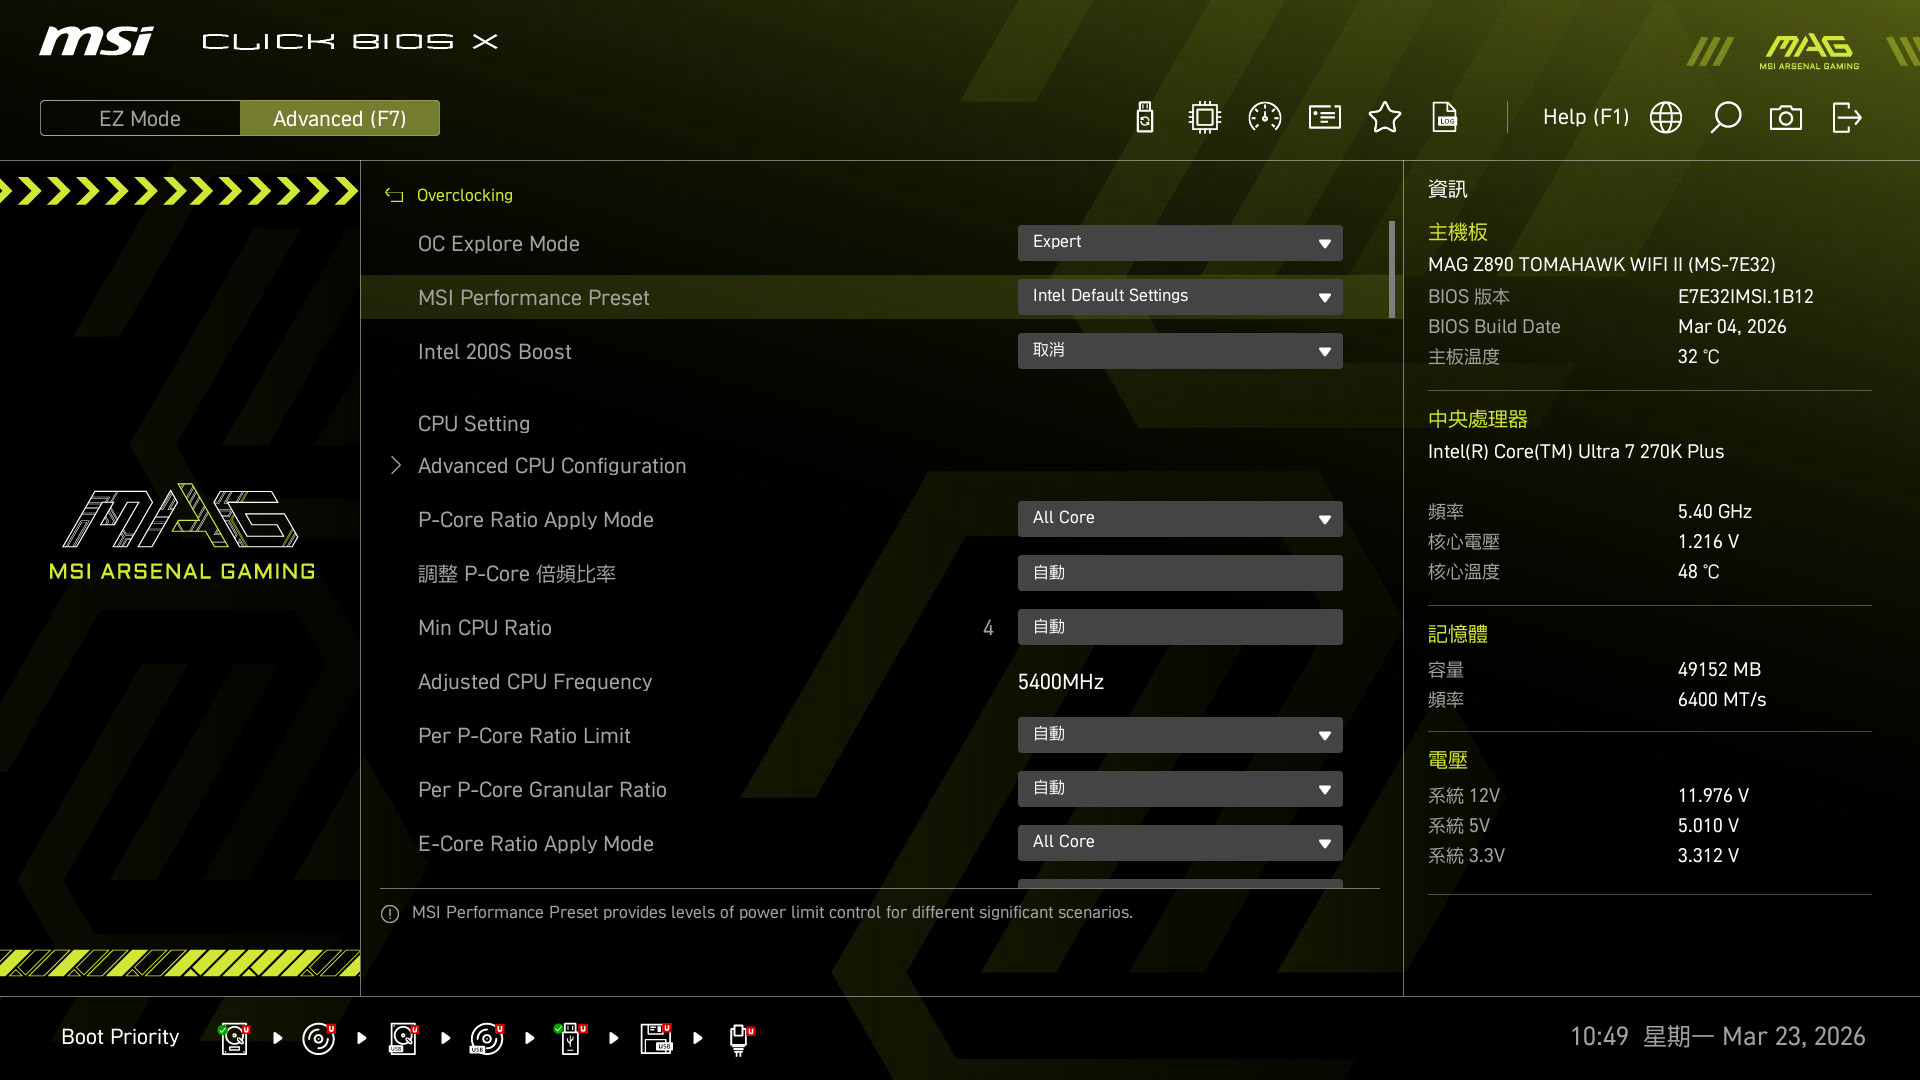
Task: Open the OC Explore Mode dropdown
Action: coord(1180,243)
